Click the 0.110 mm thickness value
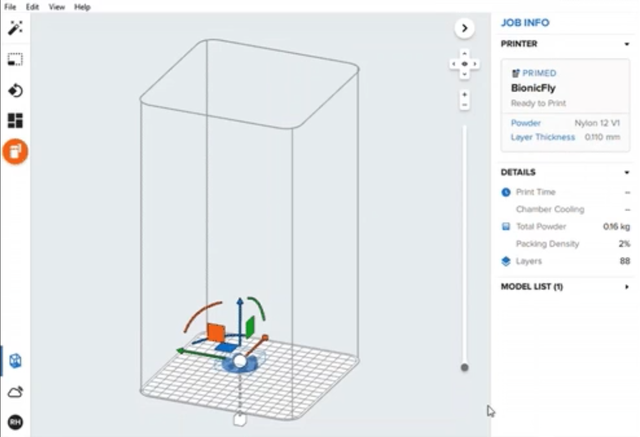Viewport: 640px width, 437px height. [x=602, y=137]
